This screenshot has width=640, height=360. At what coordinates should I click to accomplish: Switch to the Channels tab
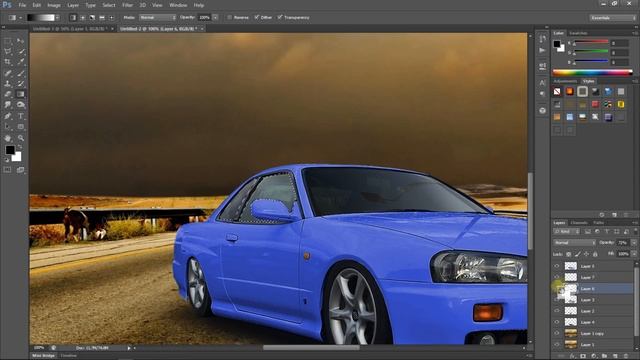click(x=579, y=223)
